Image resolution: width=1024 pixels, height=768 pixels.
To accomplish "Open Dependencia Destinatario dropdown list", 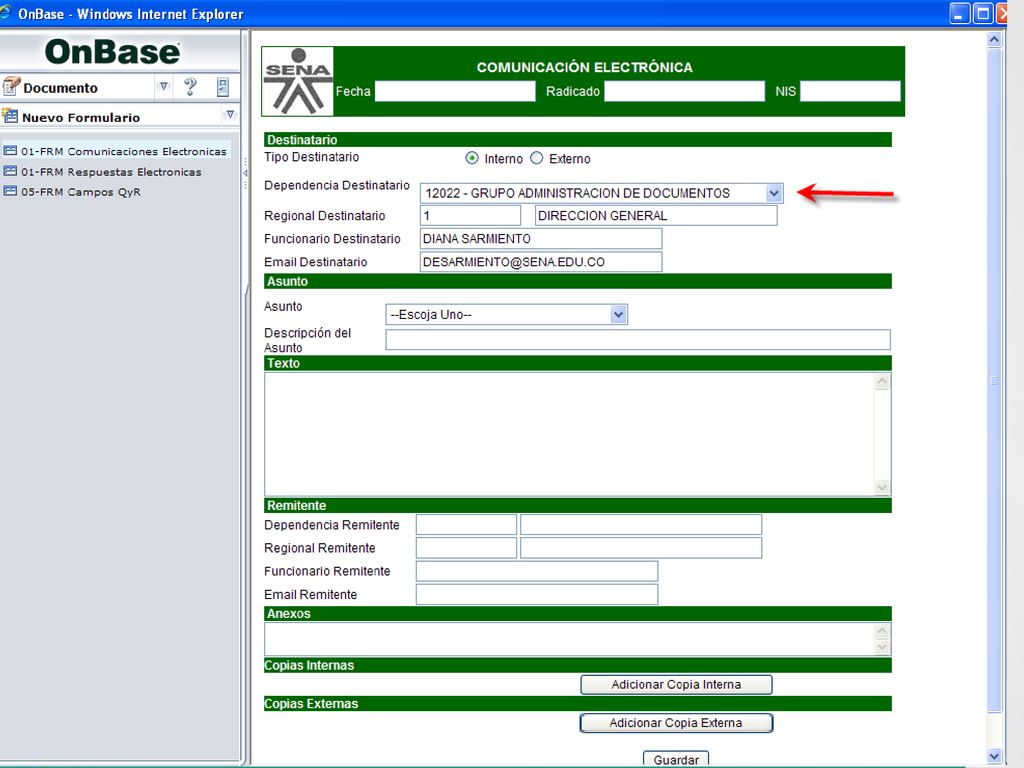I will 774,193.
